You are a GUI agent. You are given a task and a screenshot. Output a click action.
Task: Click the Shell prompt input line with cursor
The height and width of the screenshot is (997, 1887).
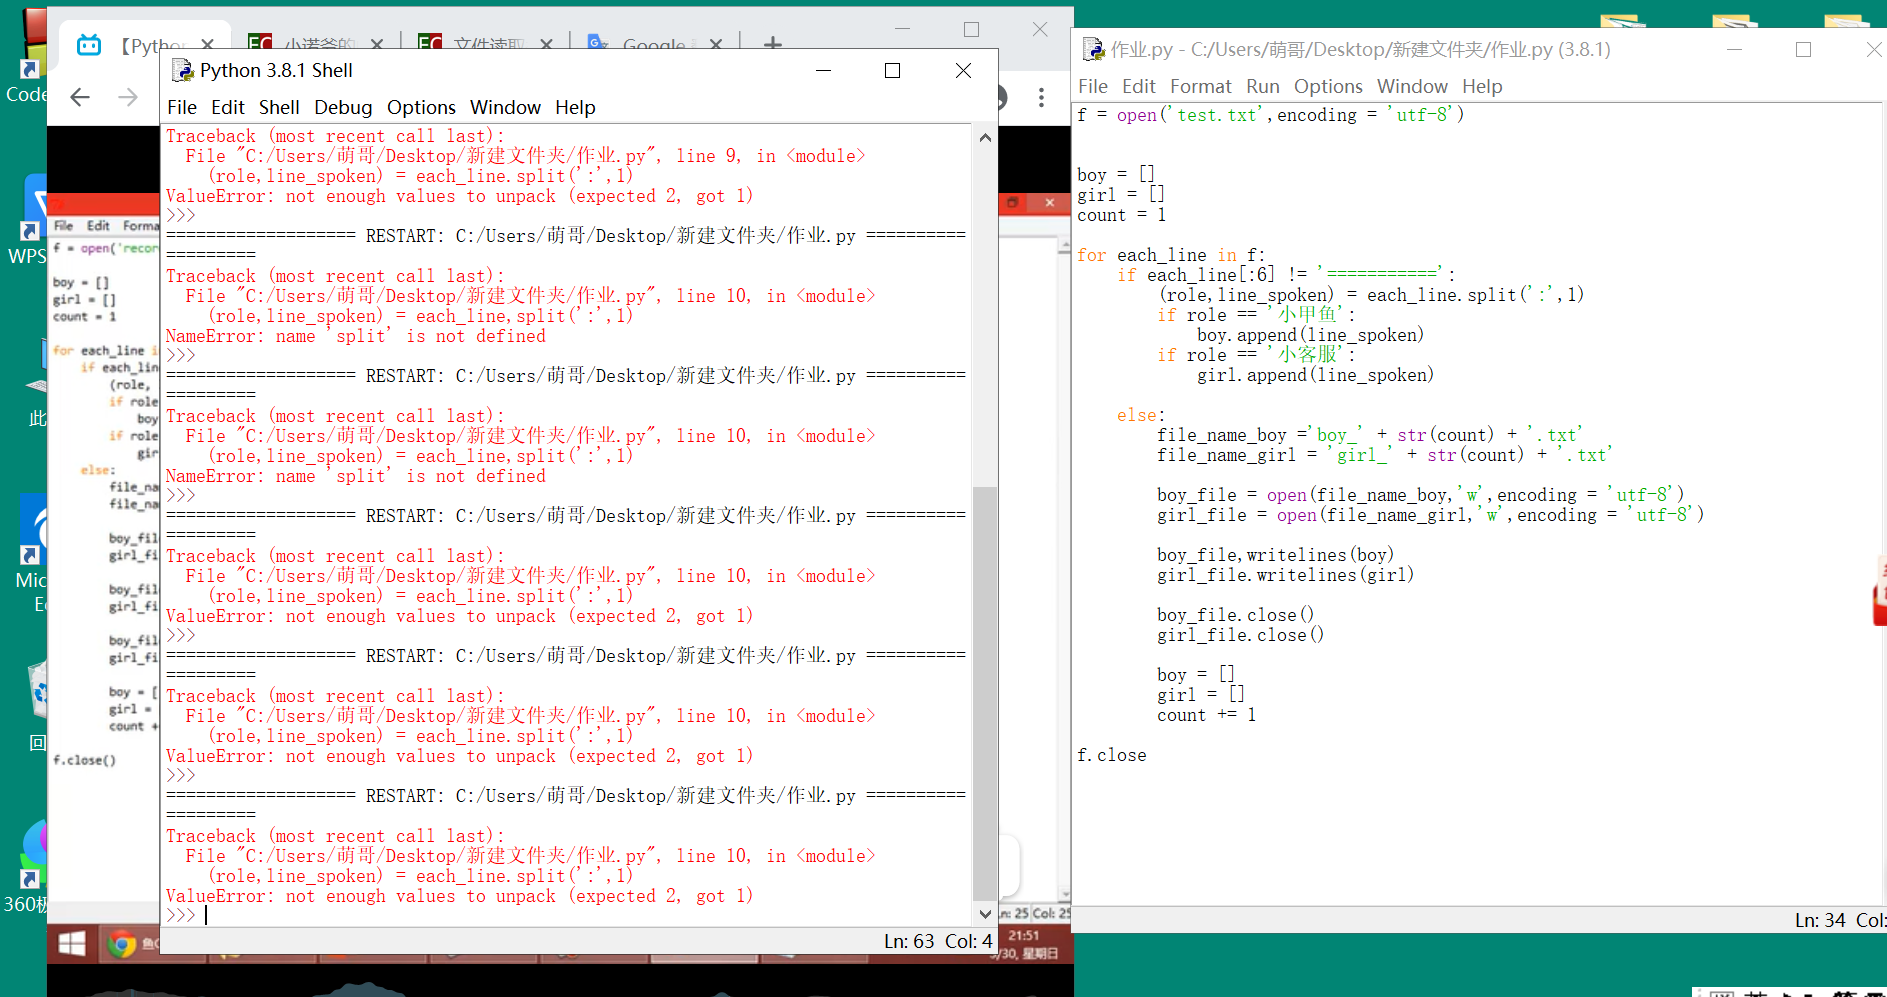566,915
